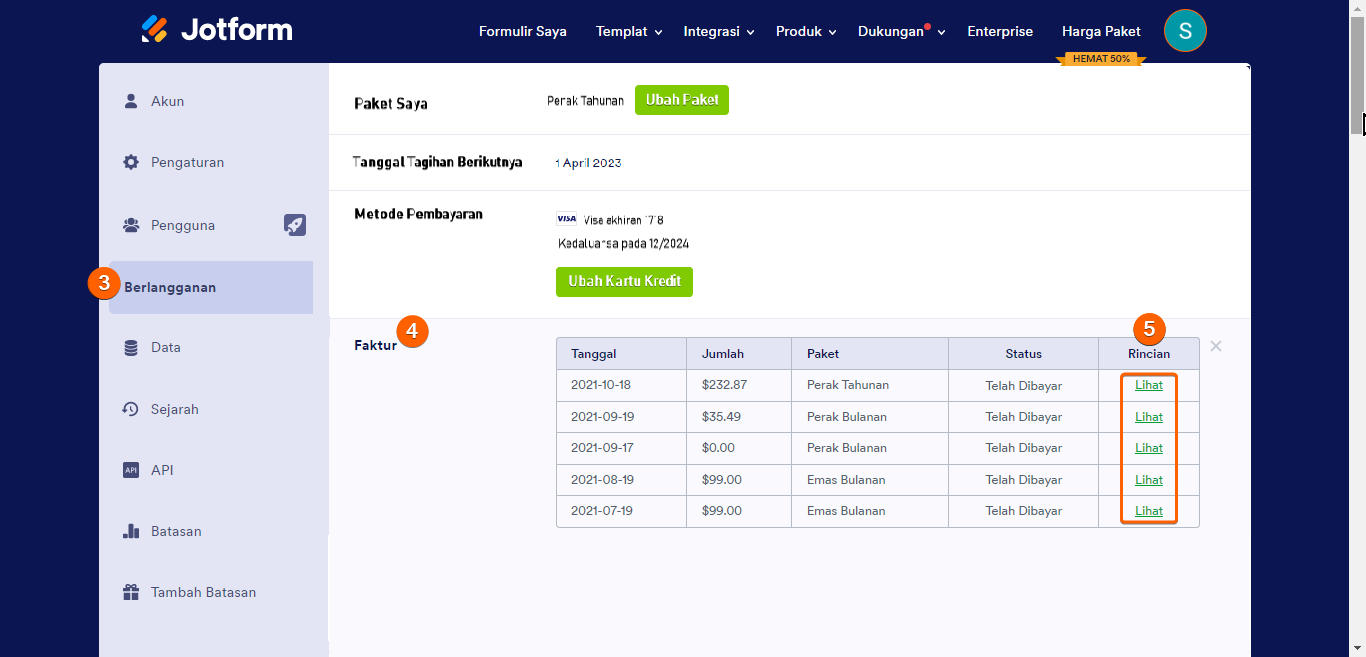Click the Jotform logo
This screenshot has height=657, width=1366.
(217, 30)
